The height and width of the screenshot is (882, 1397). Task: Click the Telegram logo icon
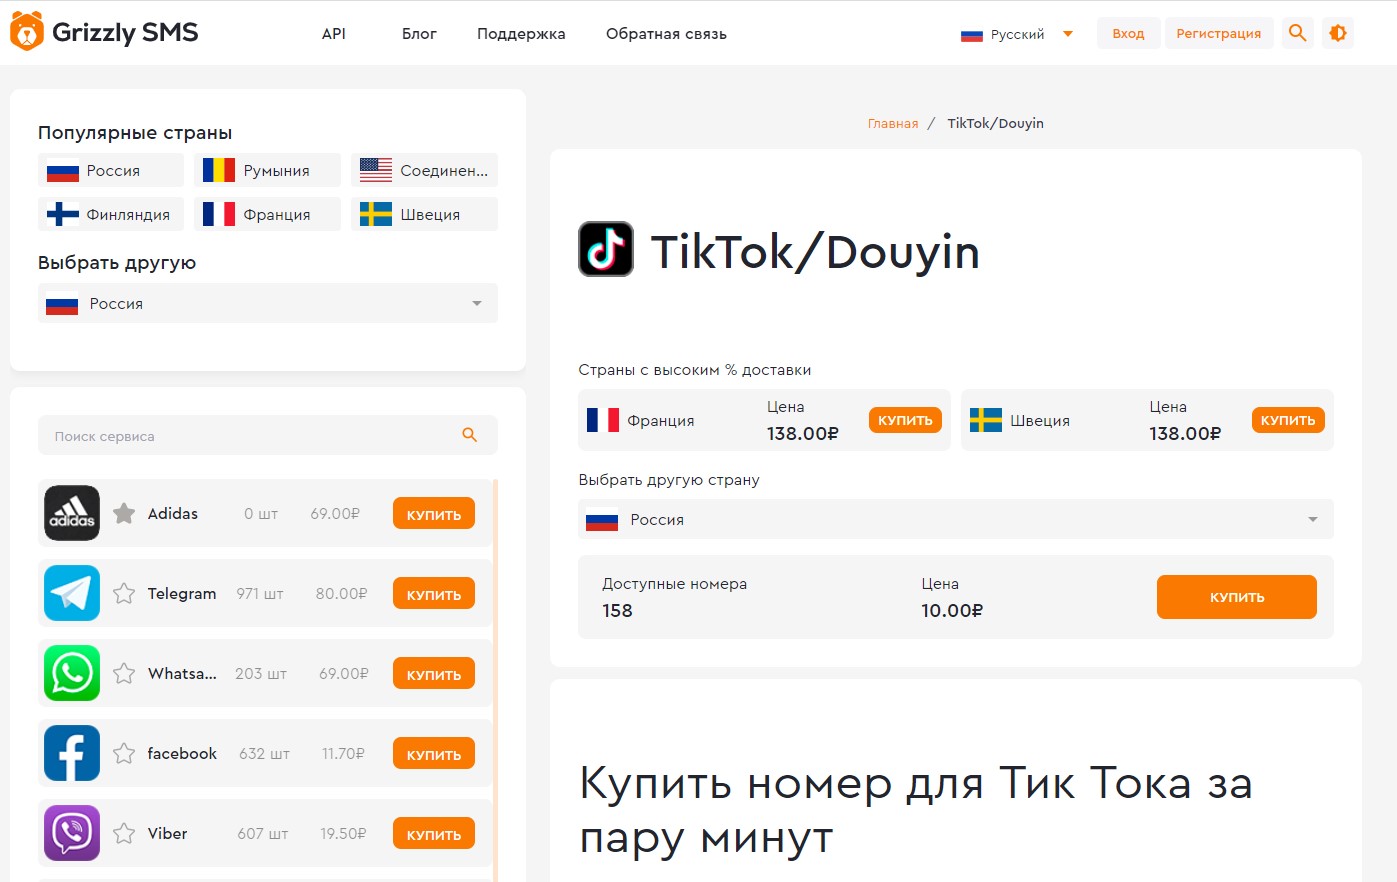[x=72, y=593]
